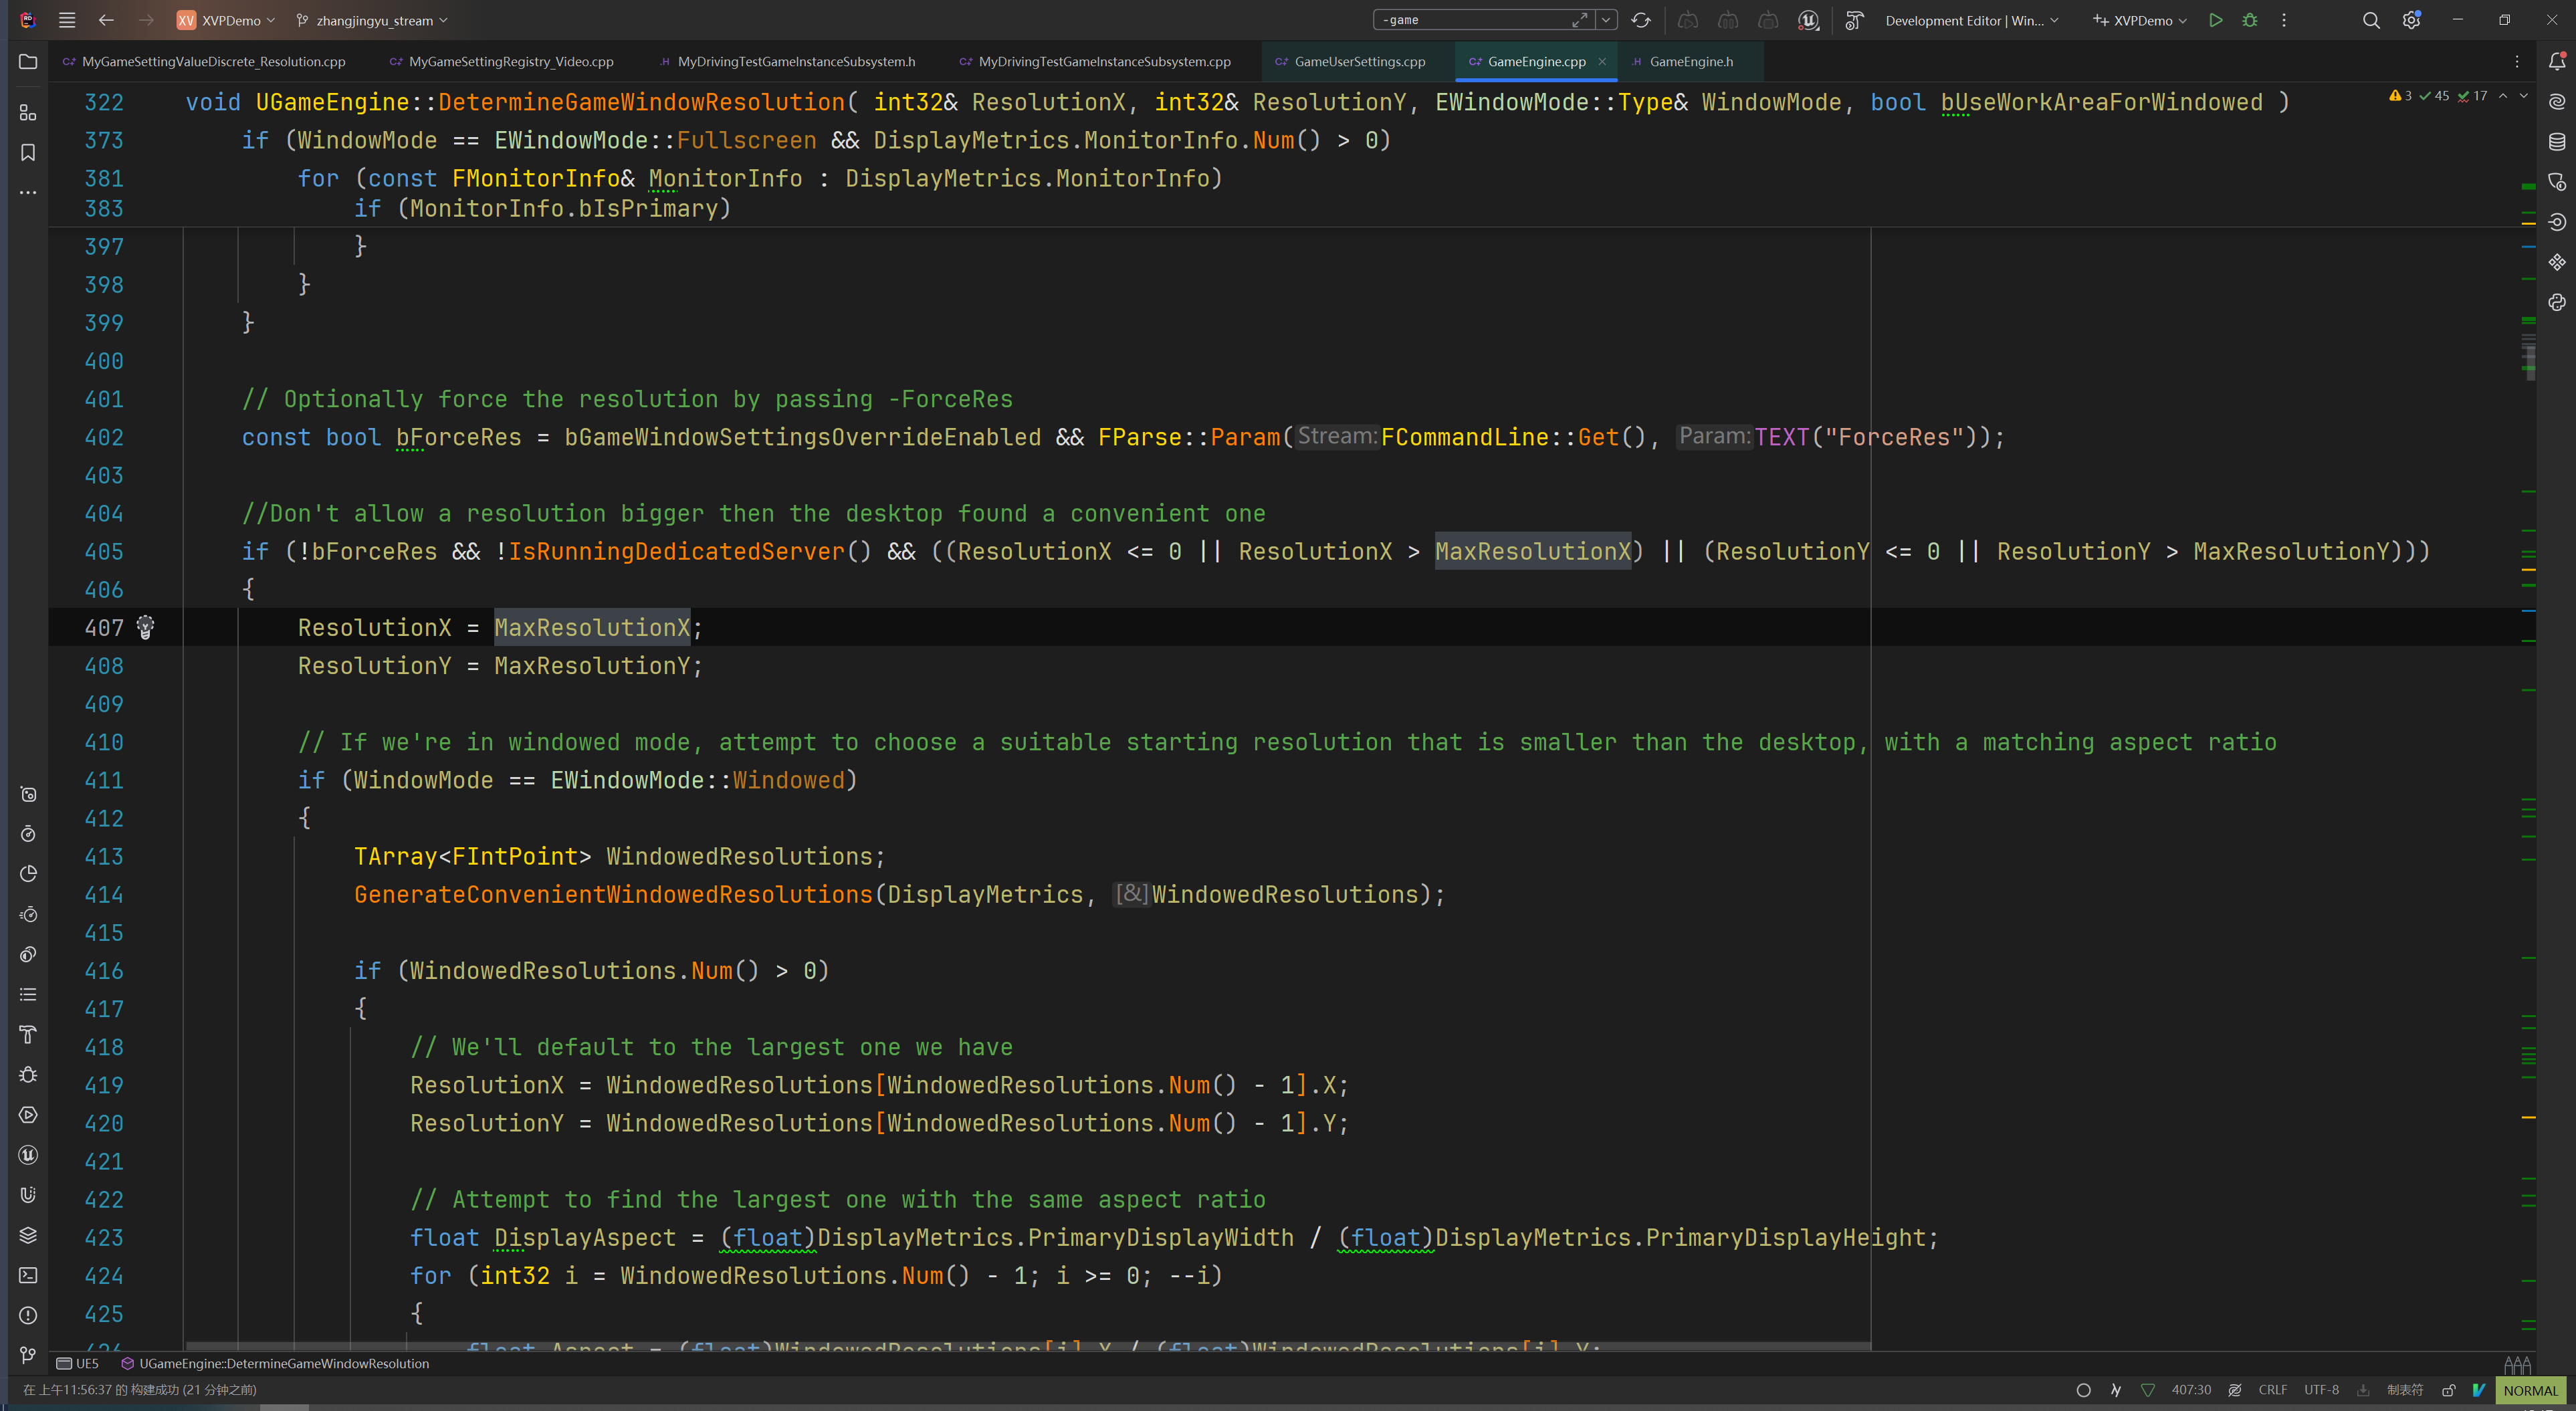Viewport: 2576px width, 1411px height.
Task: Run the XVPDemo configuration
Action: [x=2215, y=20]
